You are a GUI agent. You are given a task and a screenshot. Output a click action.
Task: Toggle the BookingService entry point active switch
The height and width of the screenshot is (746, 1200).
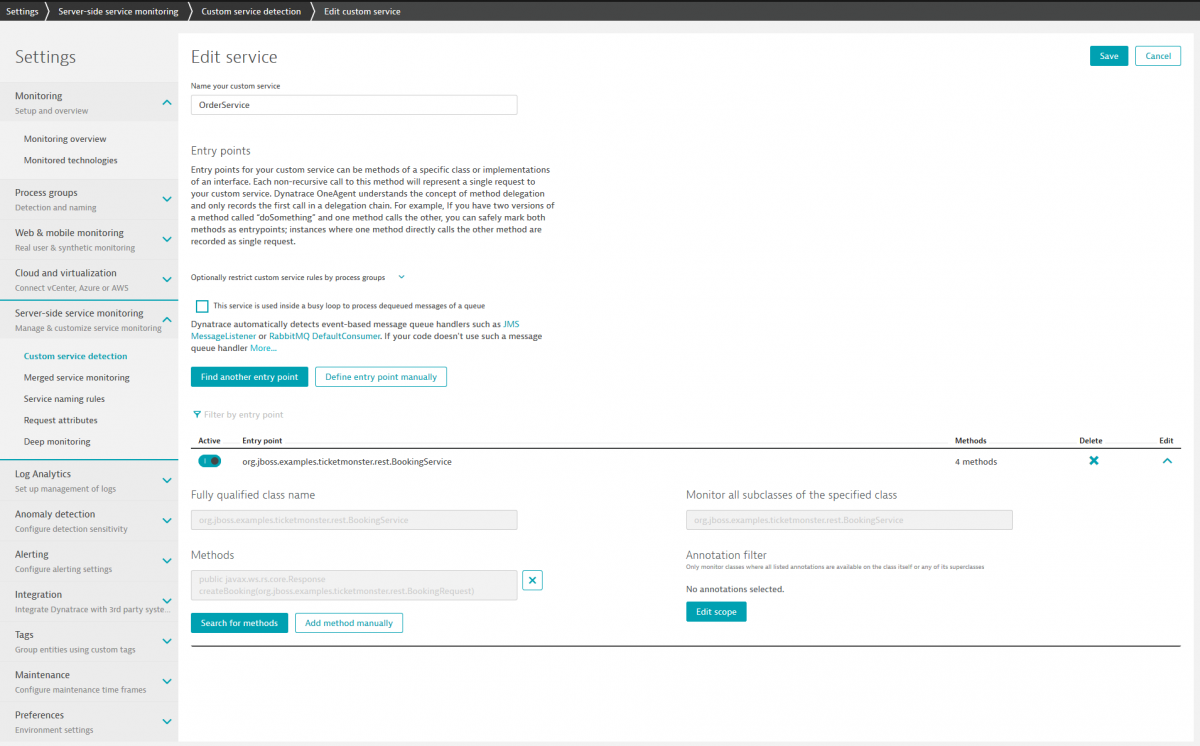(x=210, y=461)
